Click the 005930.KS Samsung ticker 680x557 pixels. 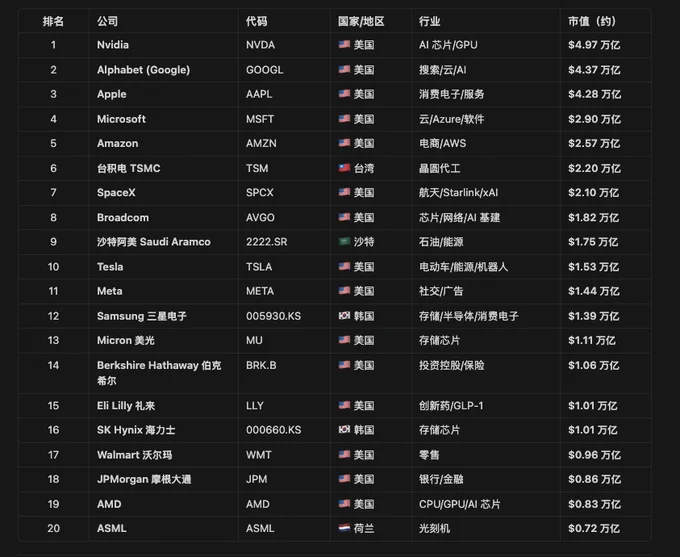click(273, 316)
